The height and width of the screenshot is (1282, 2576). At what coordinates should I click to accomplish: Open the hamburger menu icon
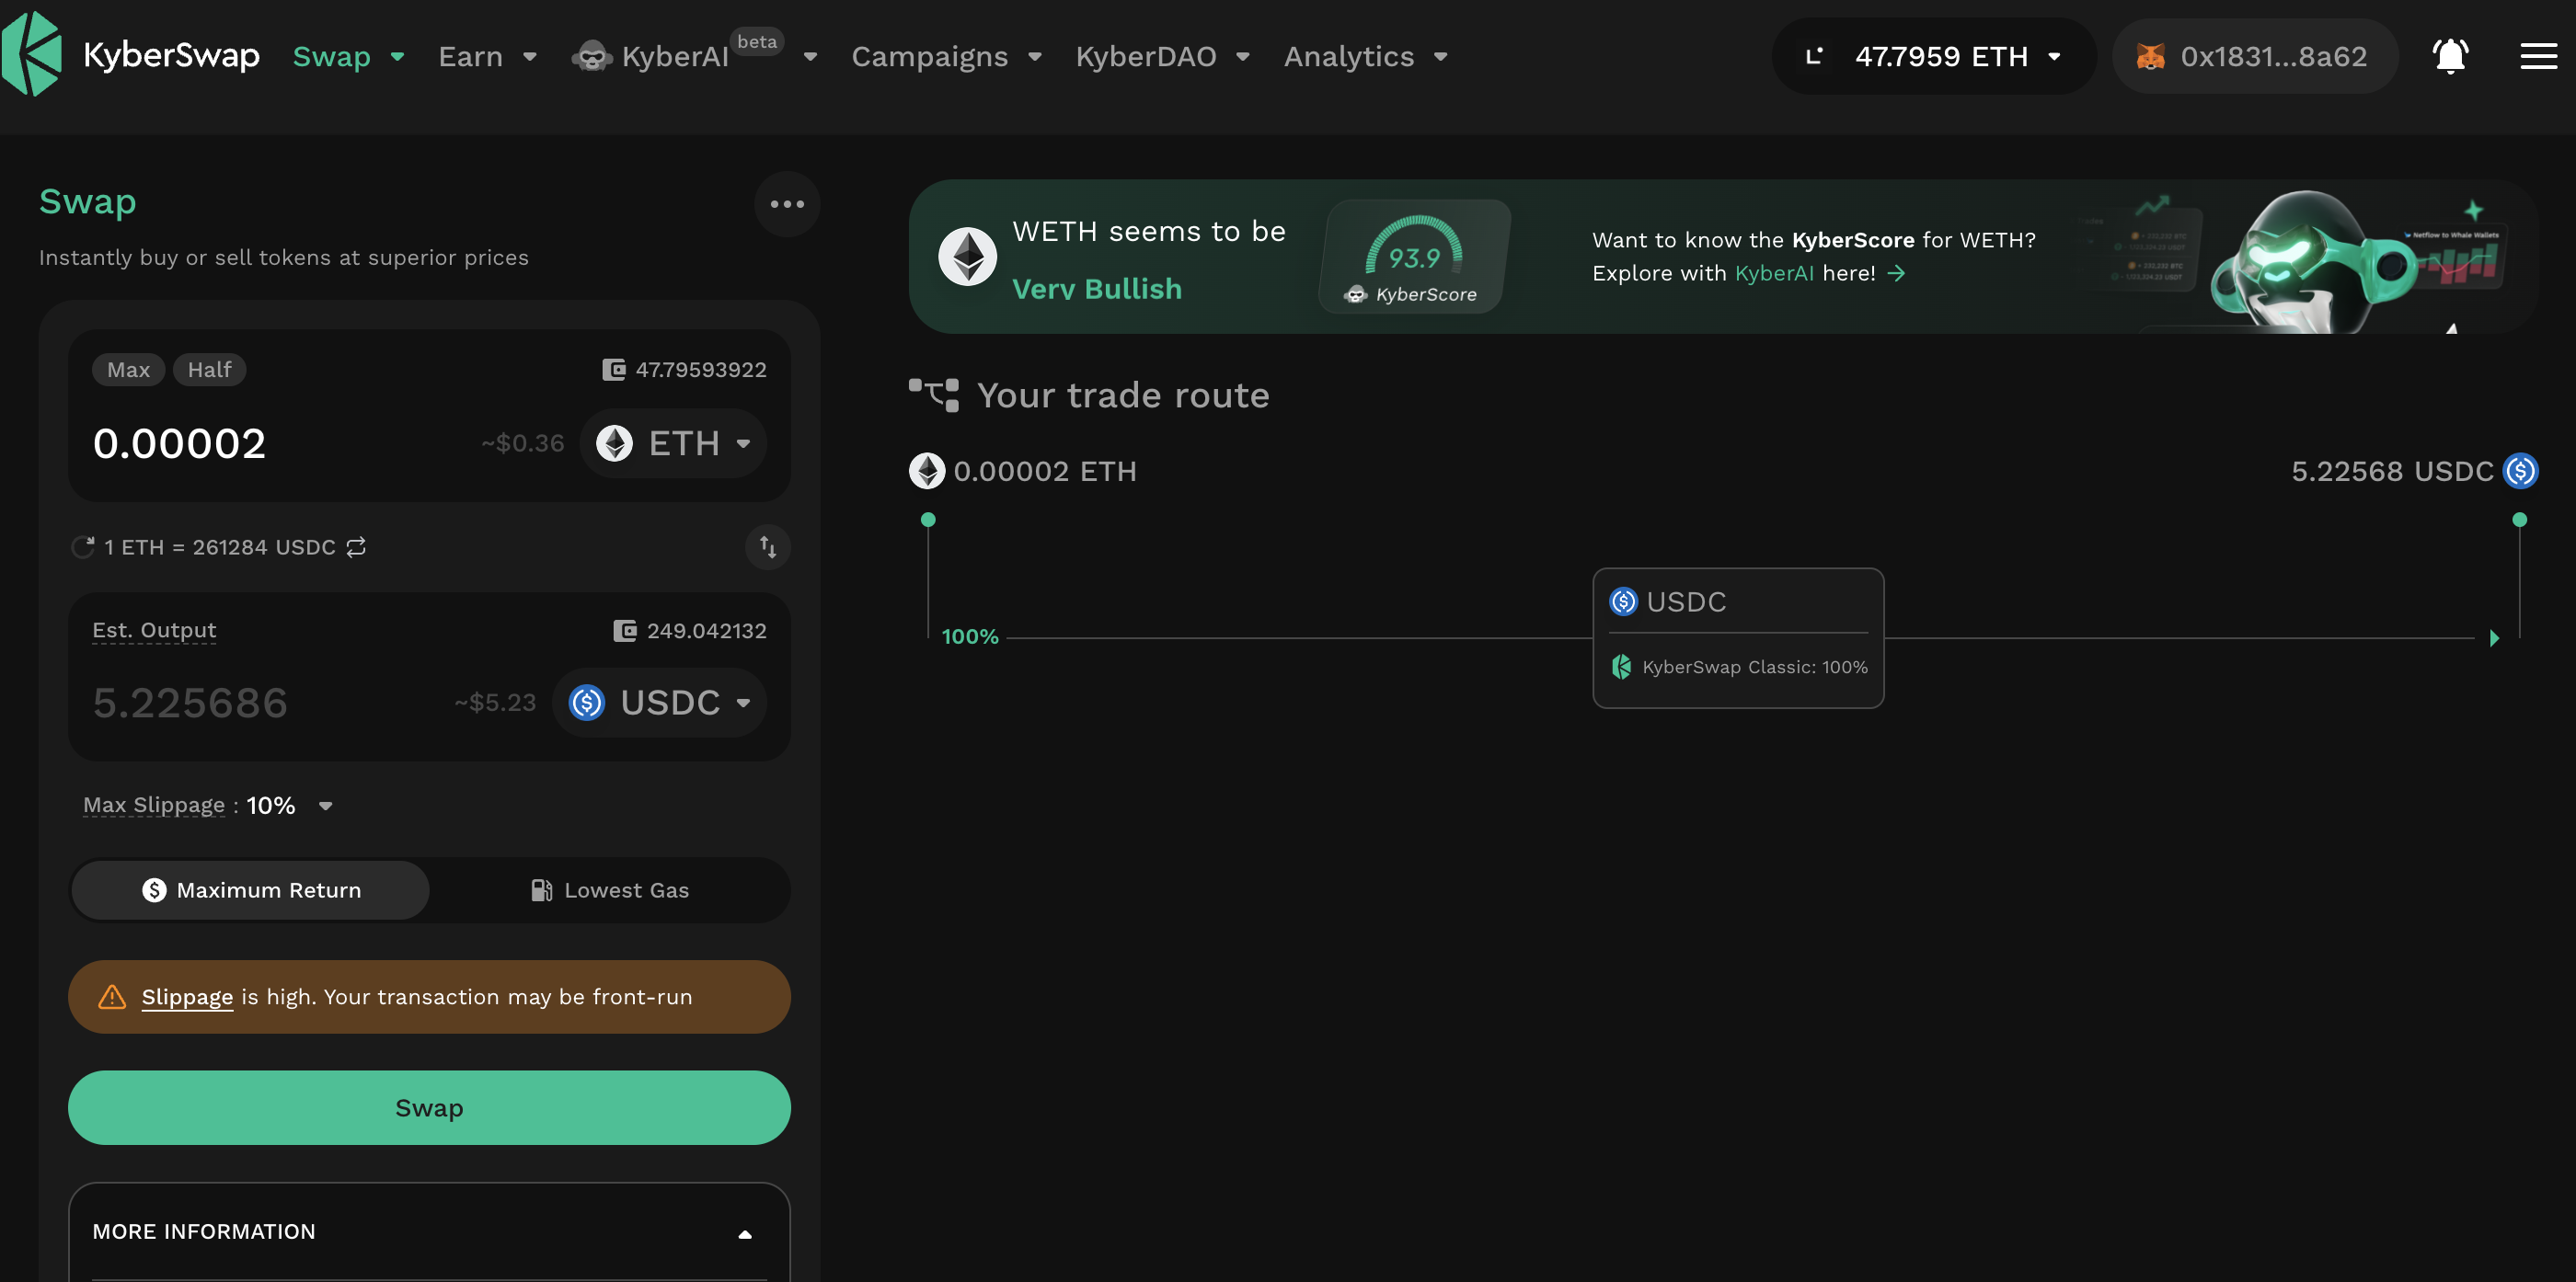(2538, 56)
